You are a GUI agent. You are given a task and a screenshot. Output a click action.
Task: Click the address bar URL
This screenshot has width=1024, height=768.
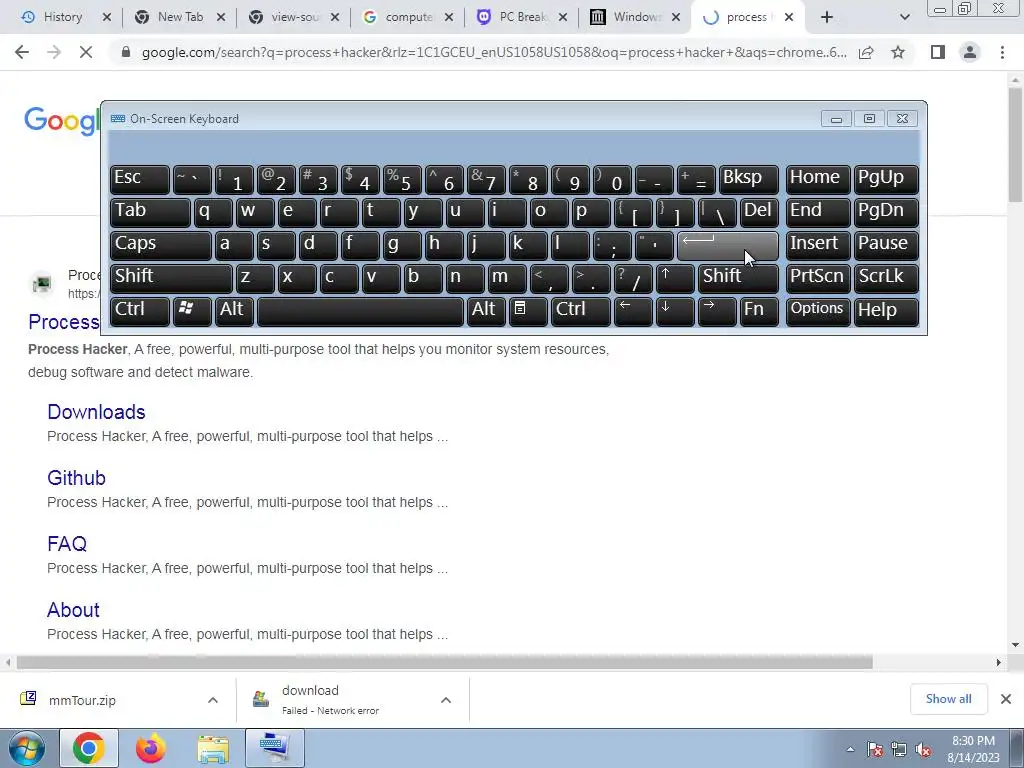click(494, 52)
